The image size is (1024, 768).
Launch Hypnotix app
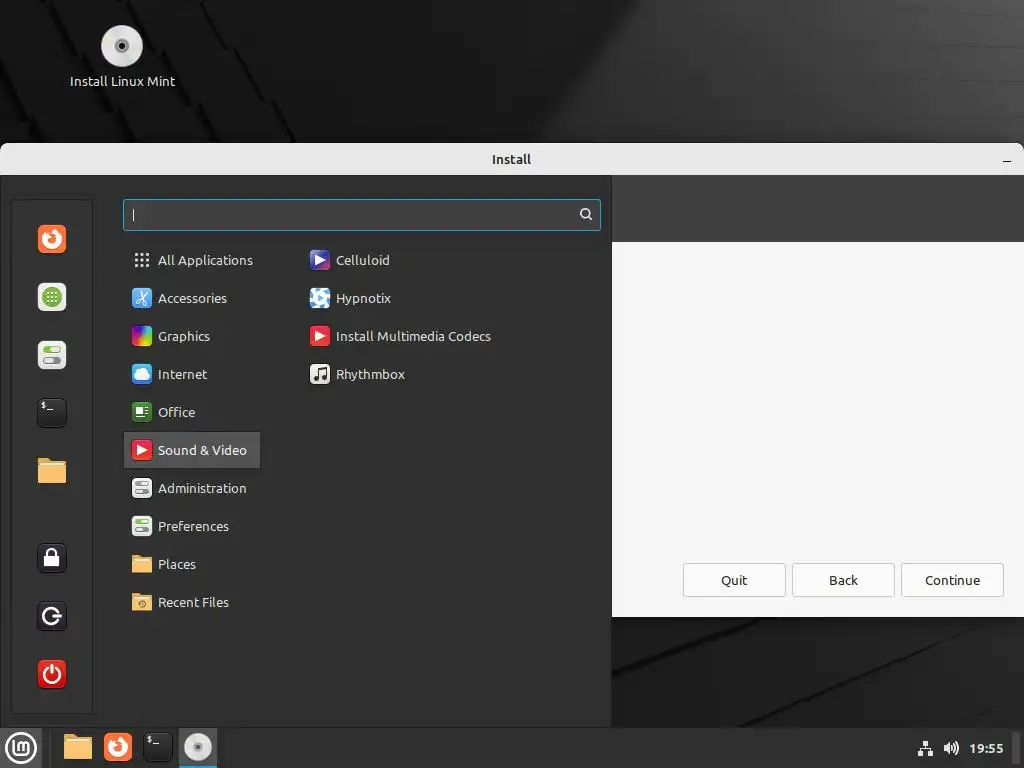(350, 298)
